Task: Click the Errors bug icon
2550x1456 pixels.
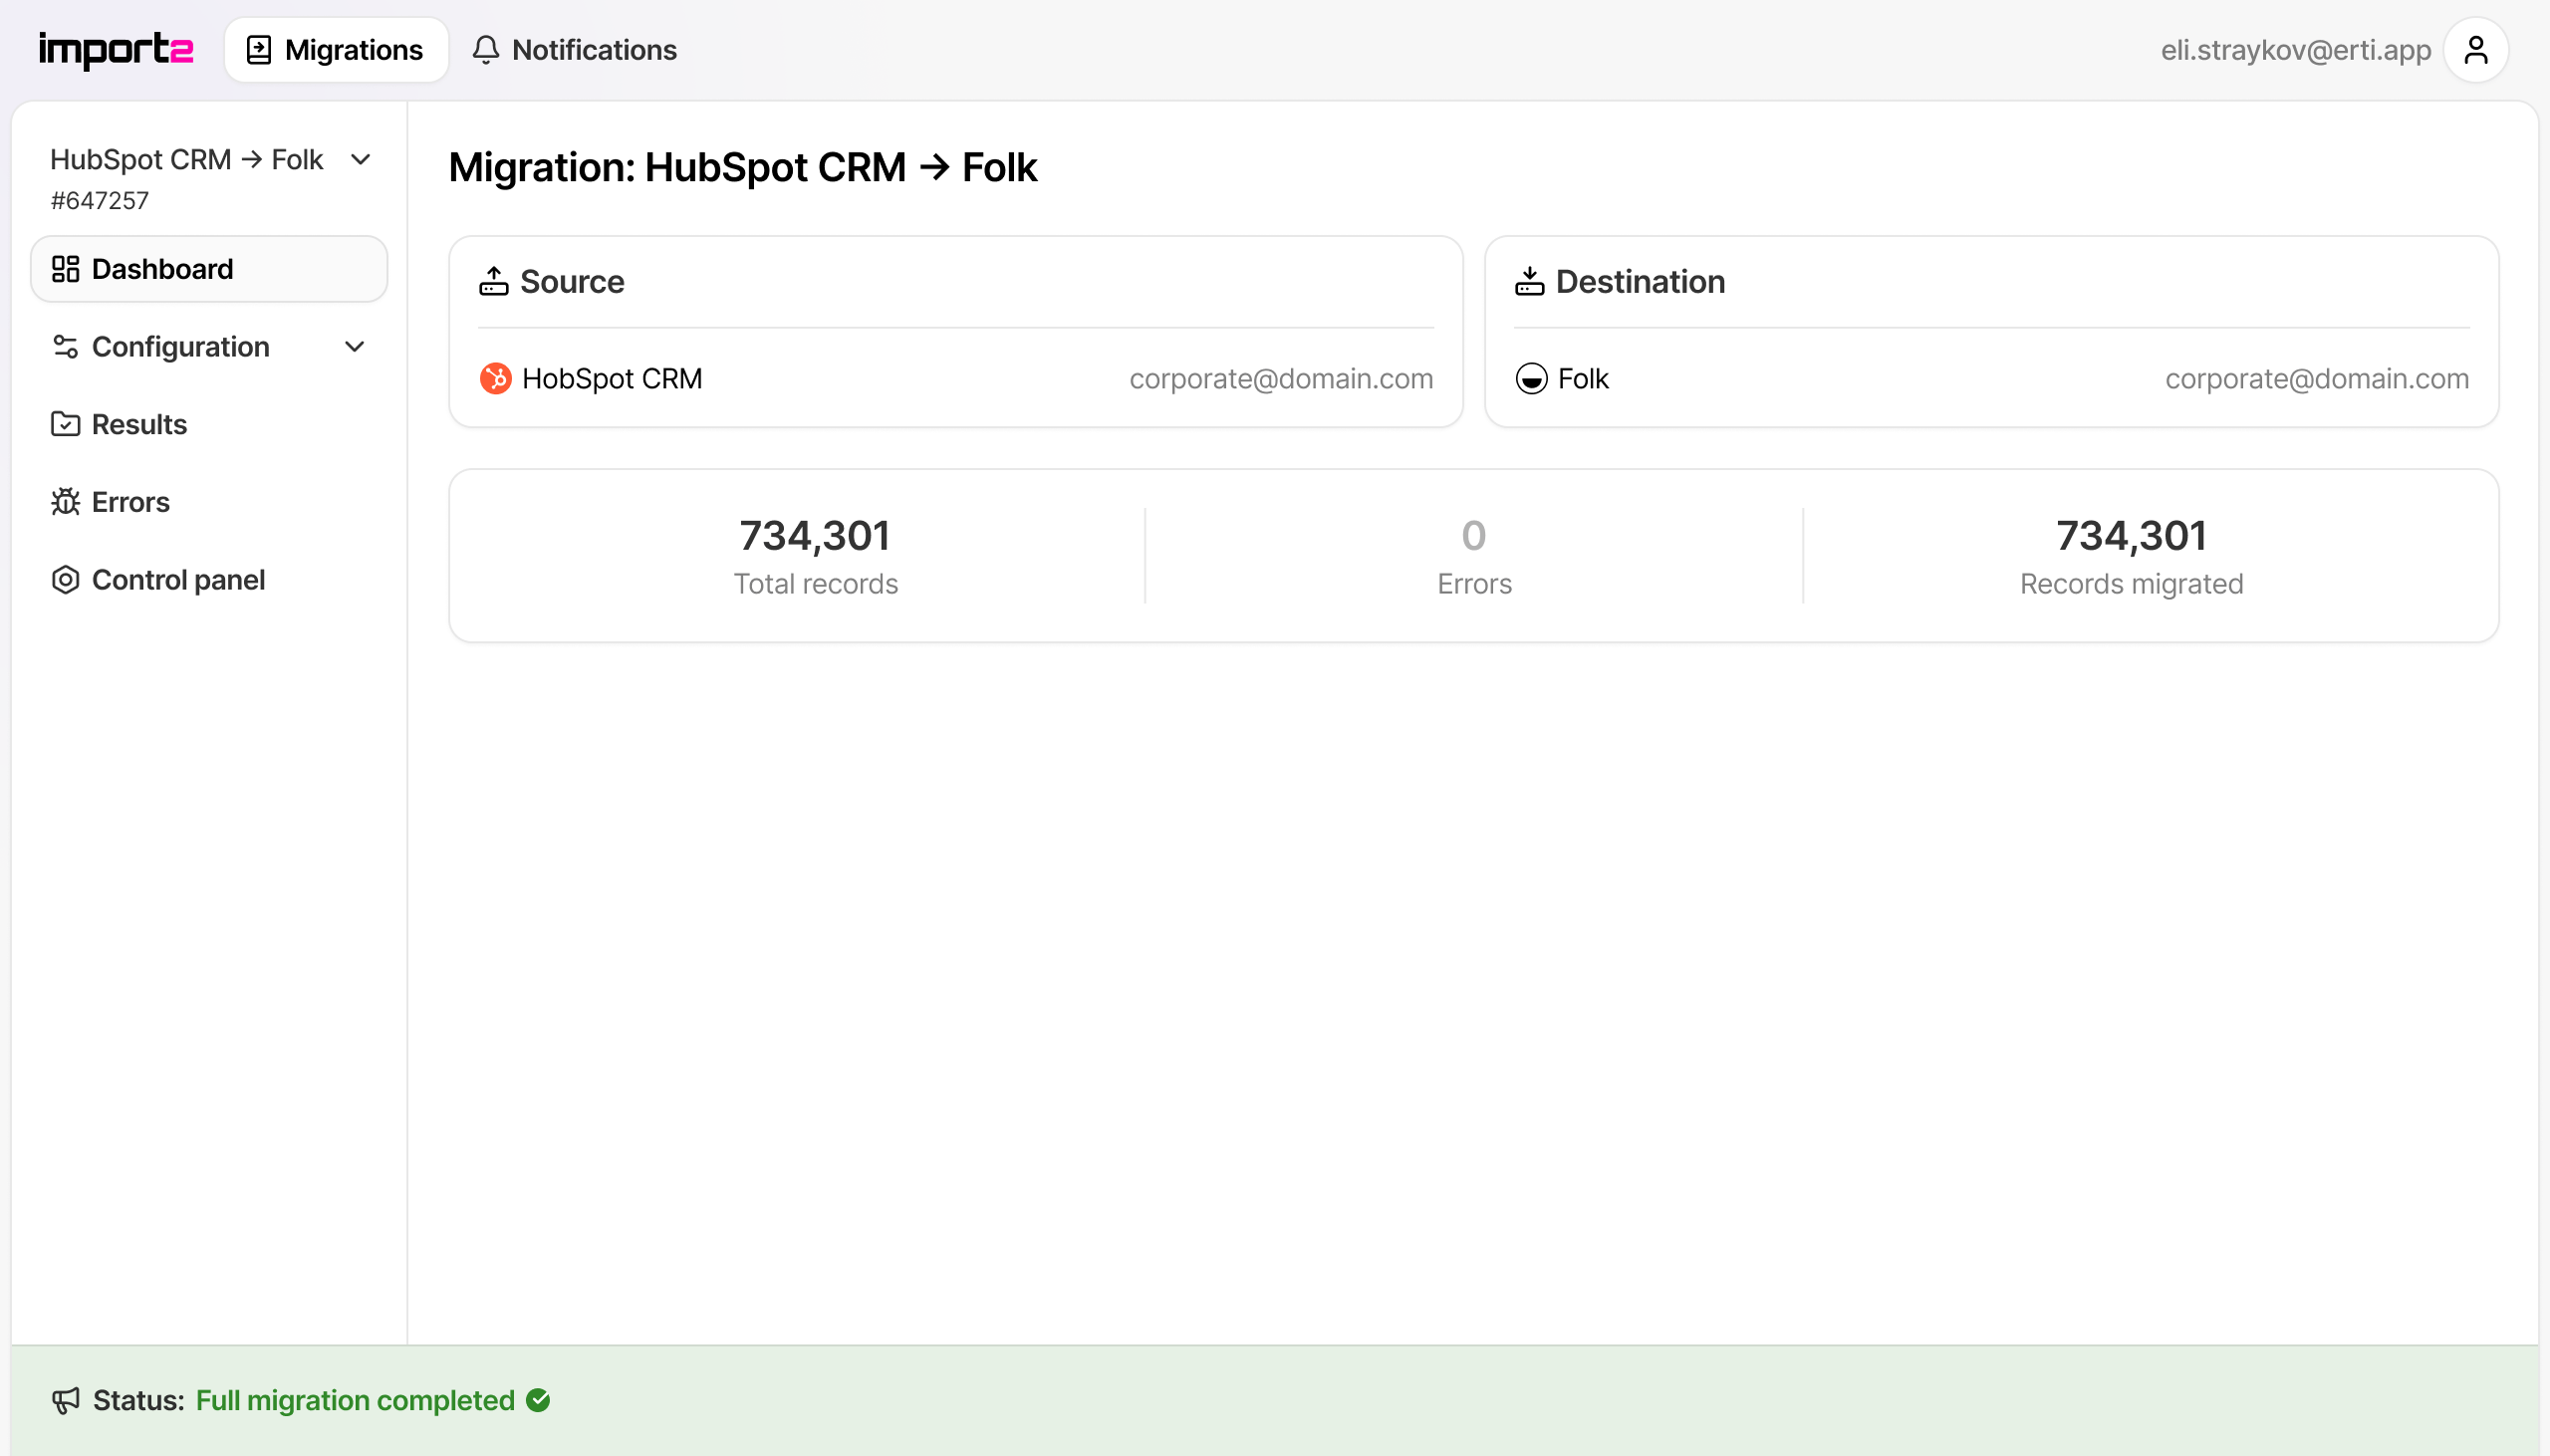Action: pos(66,502)
